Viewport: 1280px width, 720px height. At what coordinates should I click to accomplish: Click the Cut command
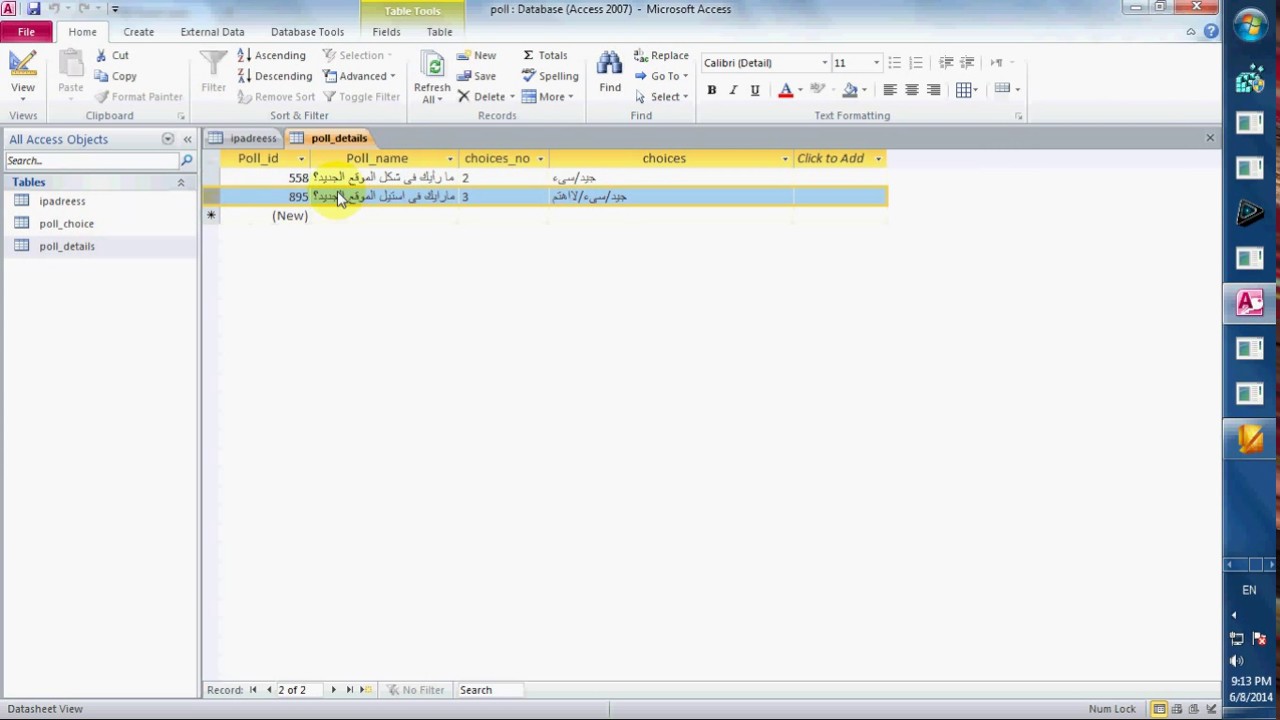tap(112, 55)
